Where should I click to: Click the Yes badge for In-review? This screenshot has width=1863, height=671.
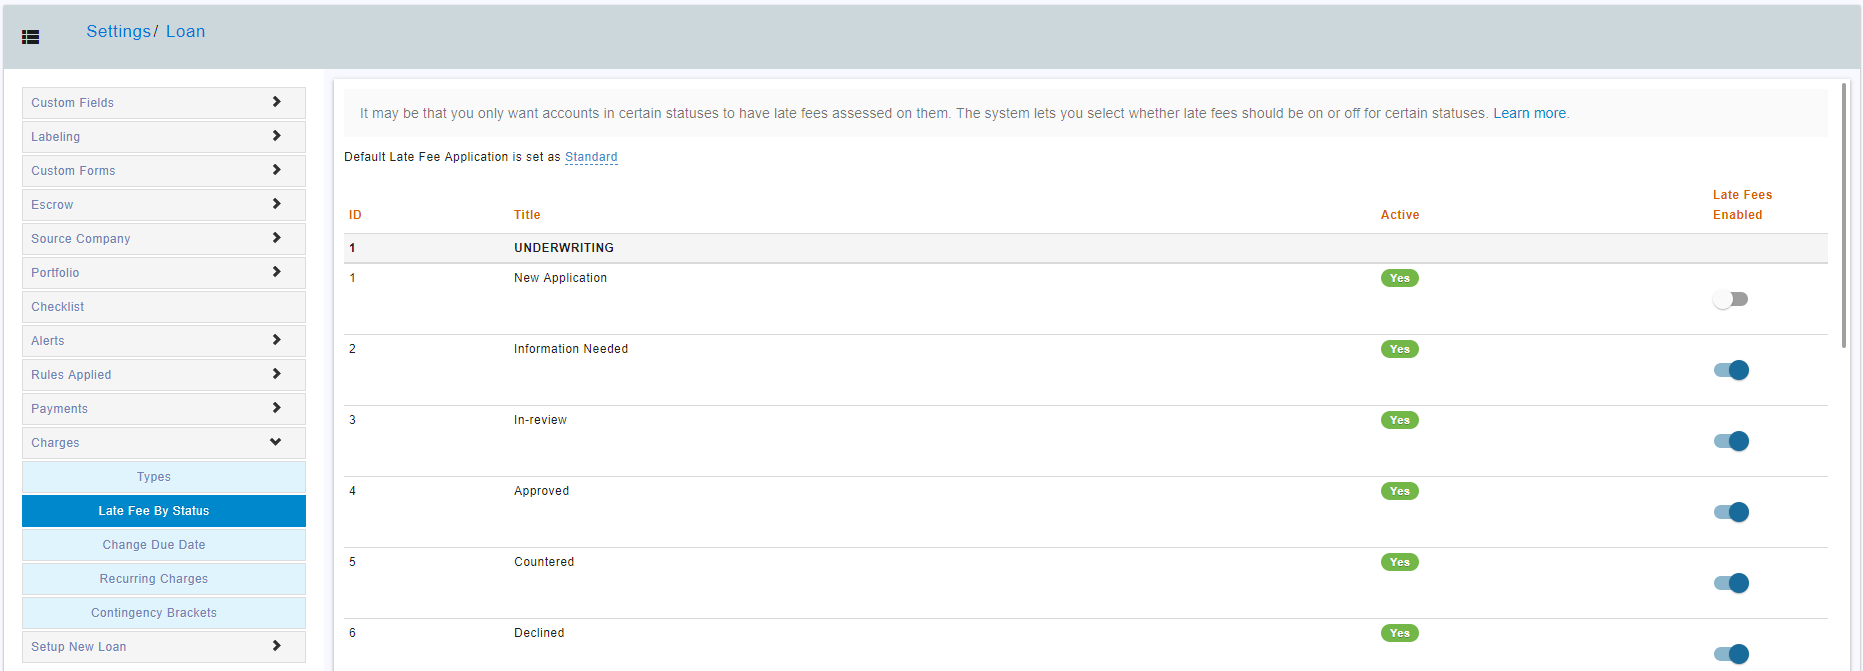coord(1399,420)
